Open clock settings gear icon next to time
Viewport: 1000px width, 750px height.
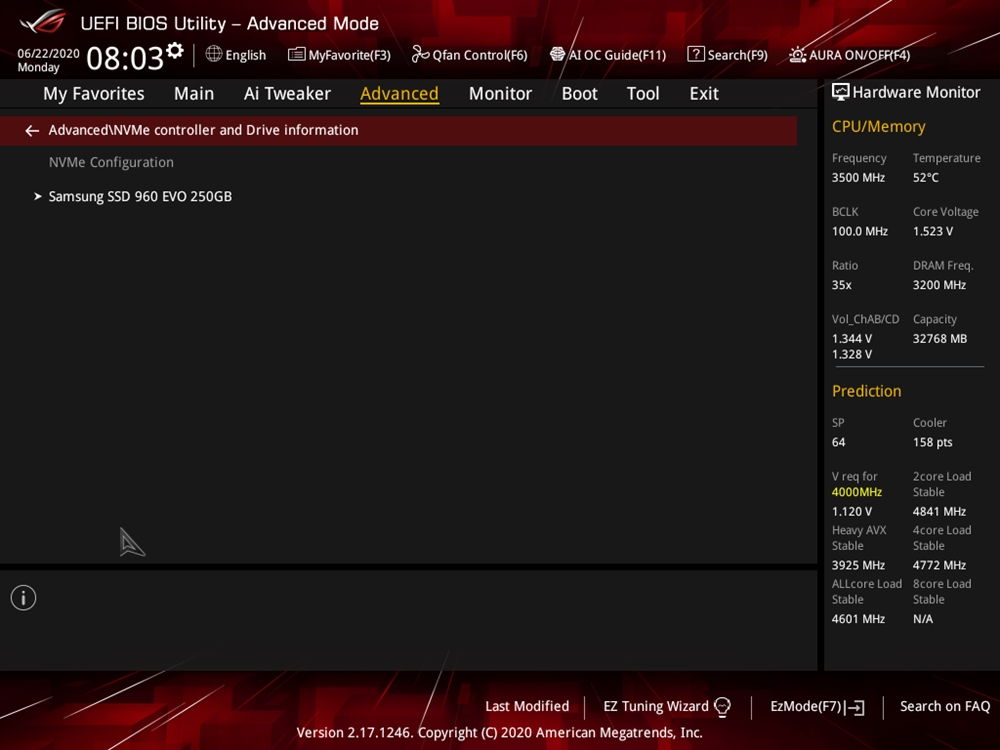point(175,50)
